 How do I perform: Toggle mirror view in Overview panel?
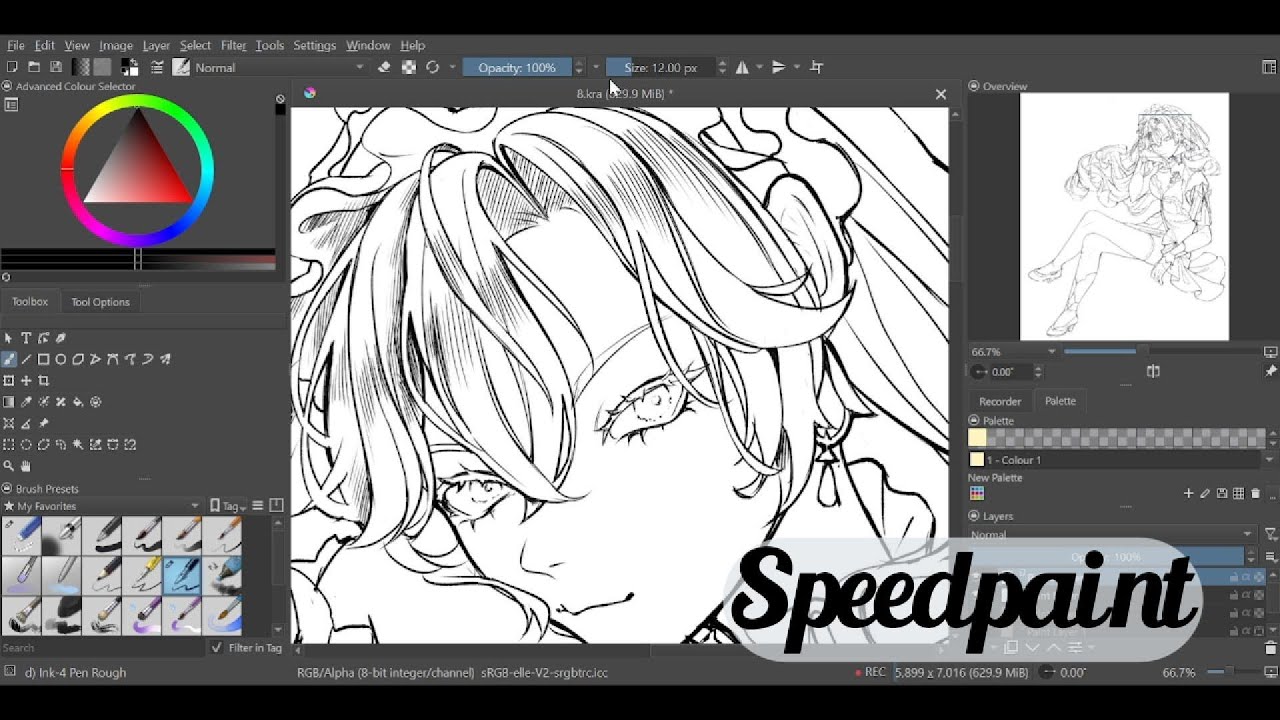click(x=1153, y=371)
